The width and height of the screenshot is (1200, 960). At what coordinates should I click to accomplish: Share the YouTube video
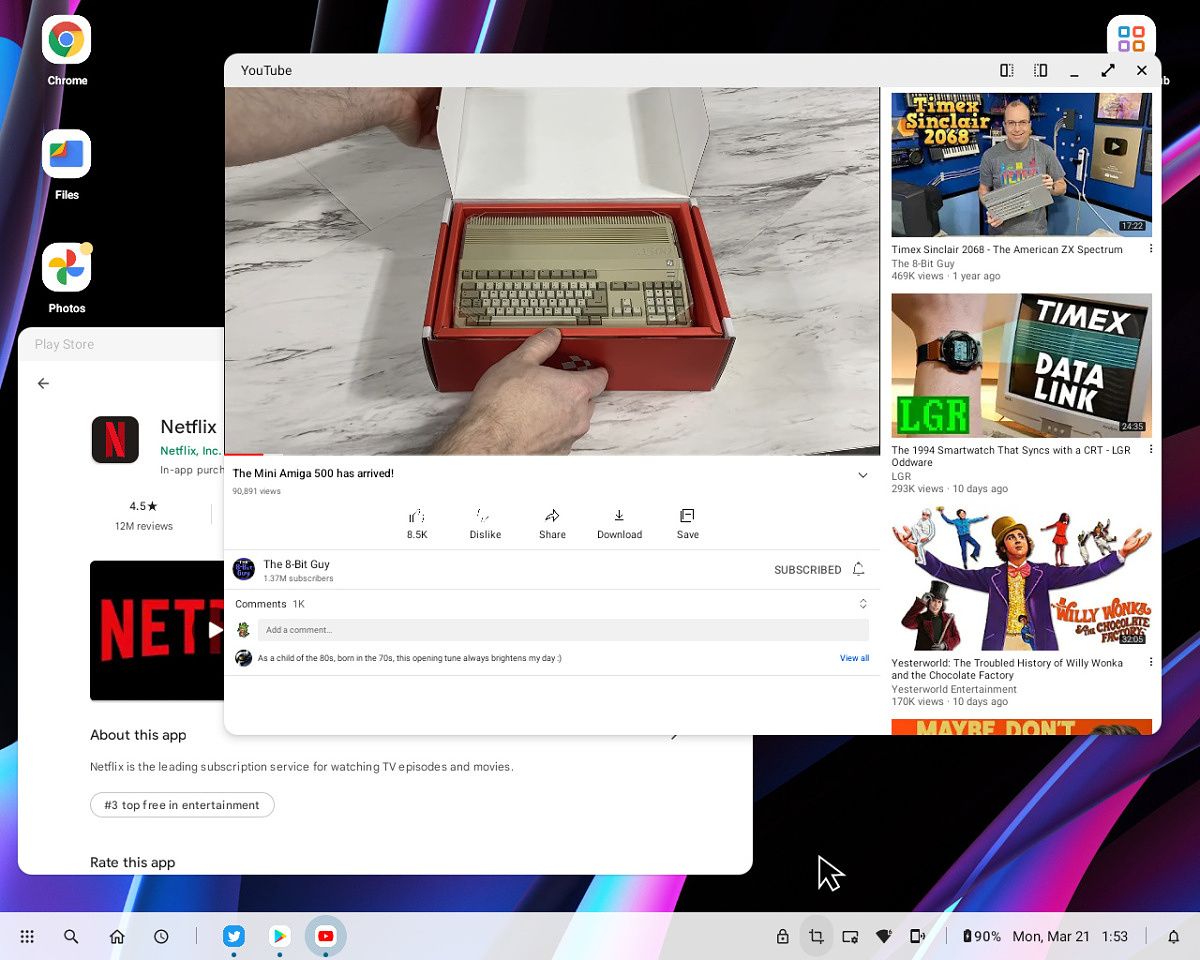point(552,523)
